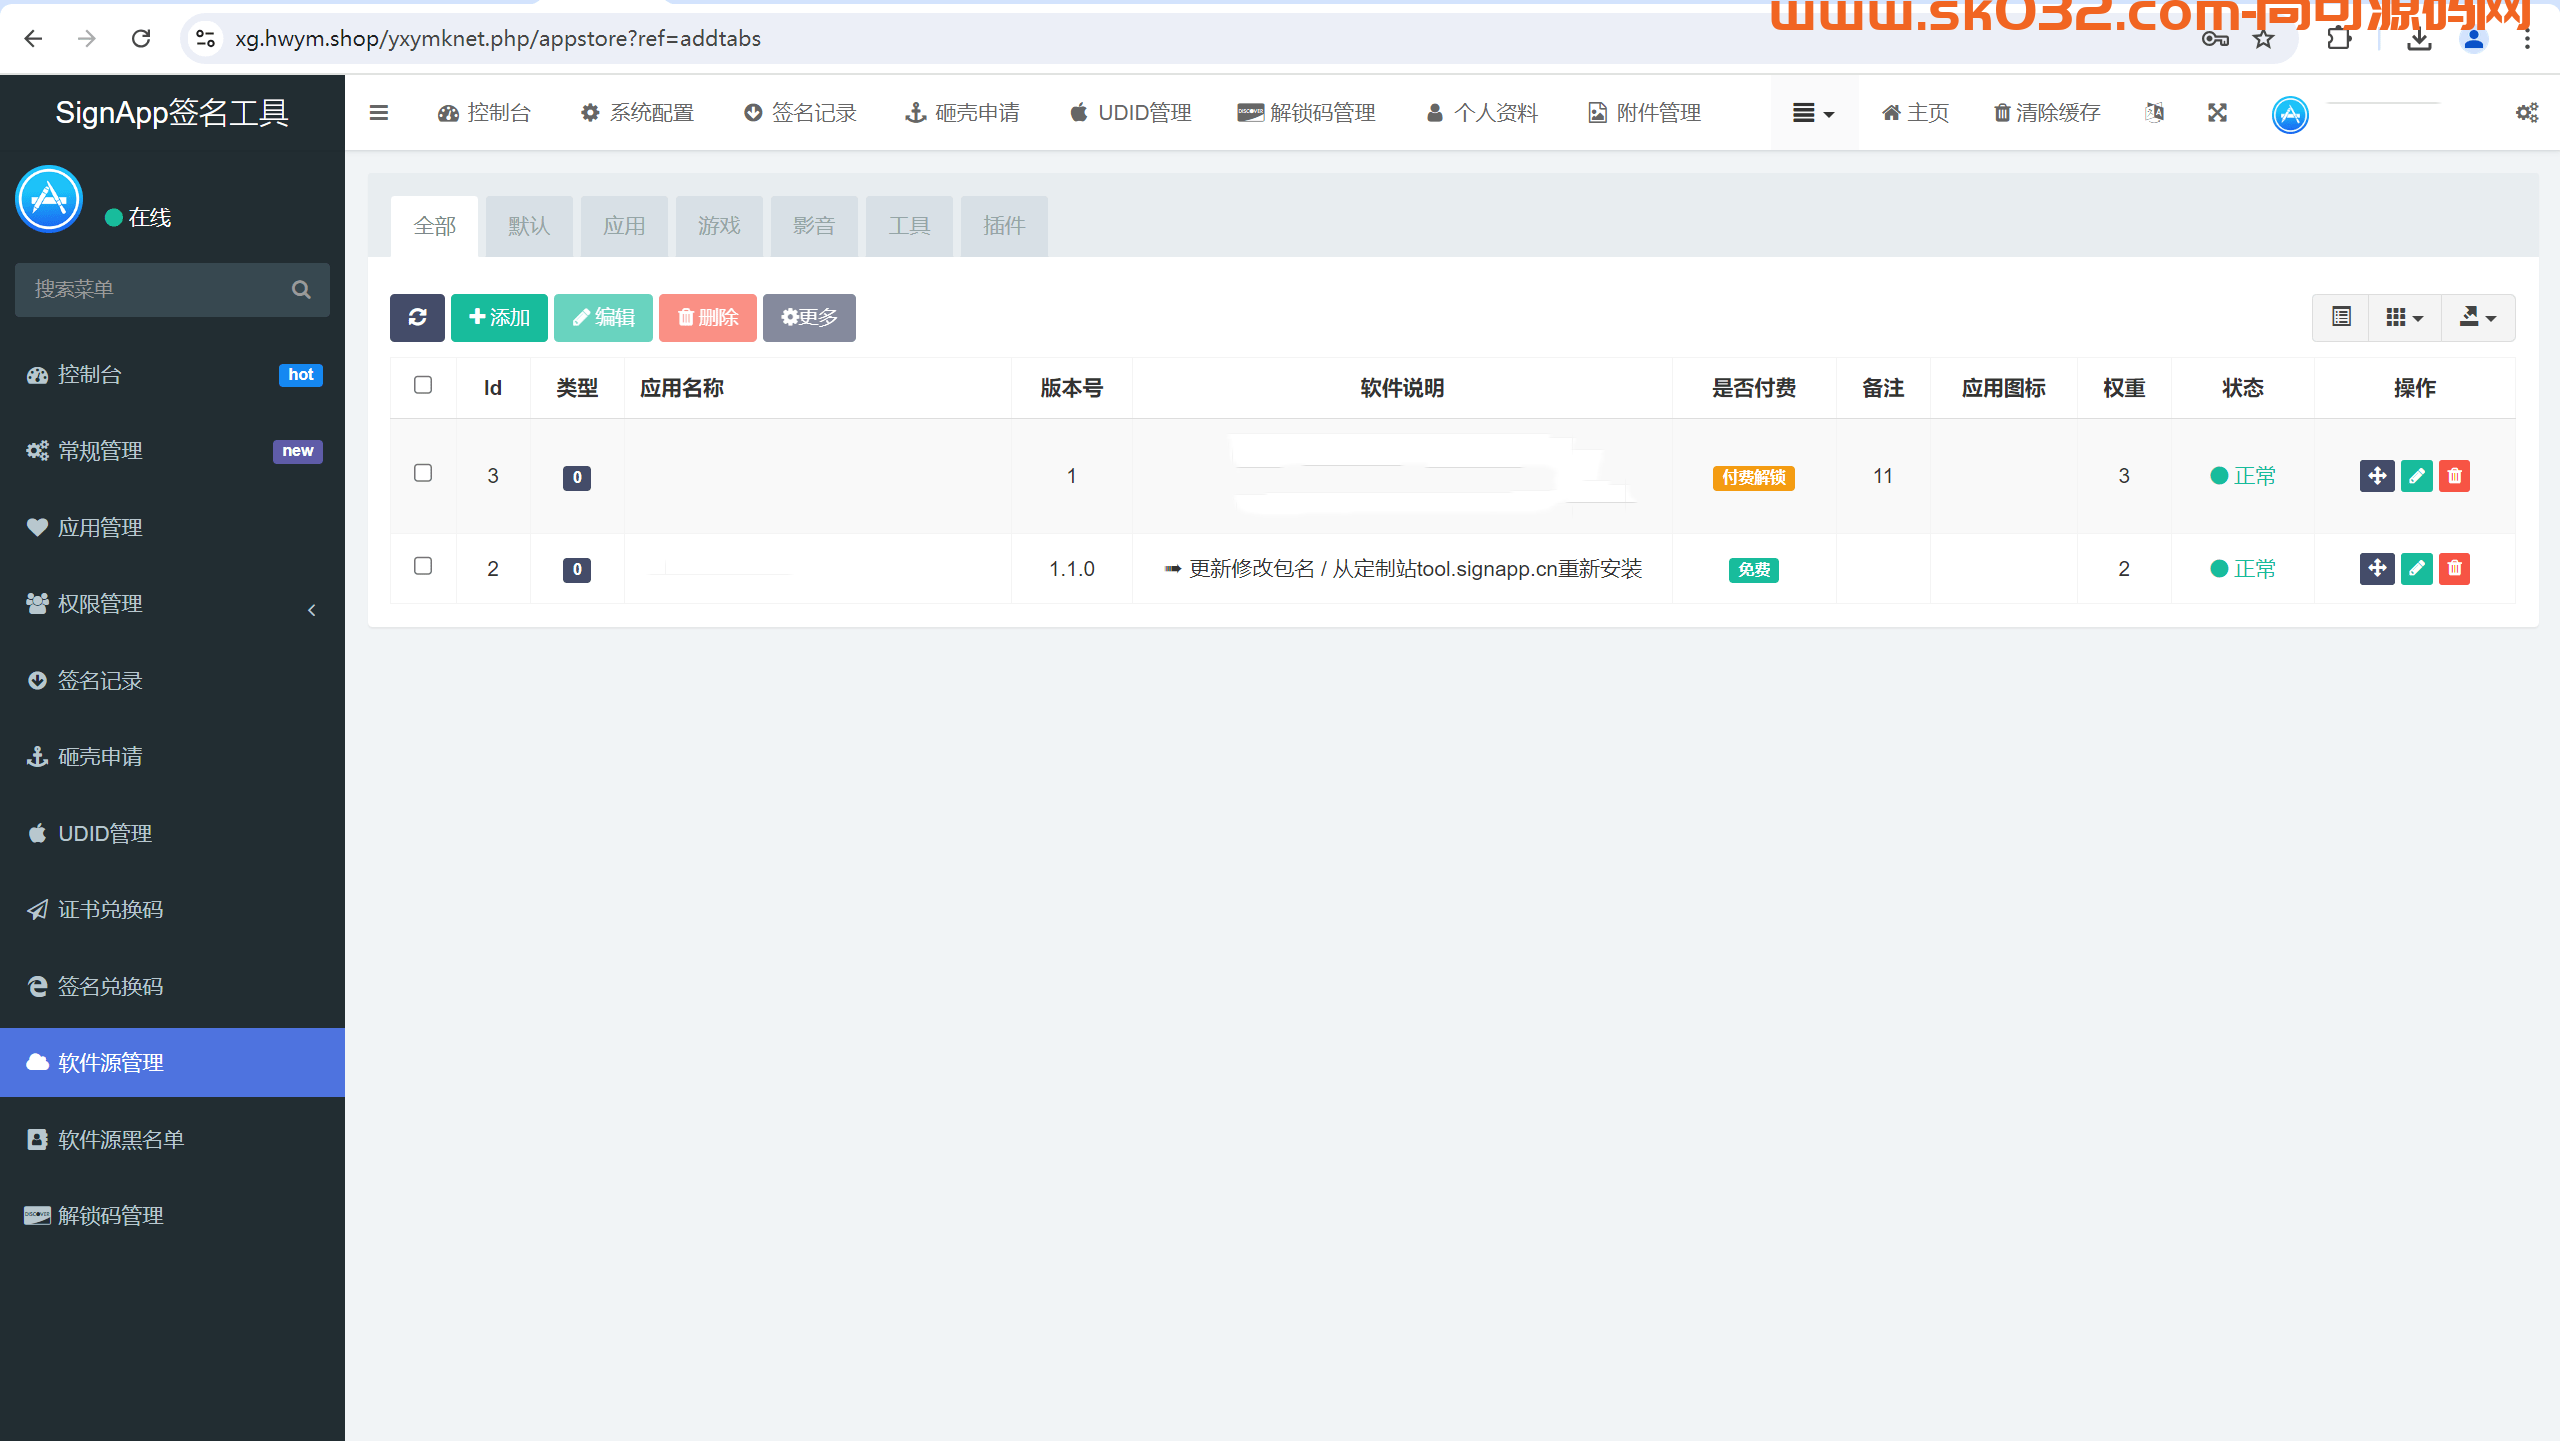Toggle checkbox for row with Id 2

(422, 566)
